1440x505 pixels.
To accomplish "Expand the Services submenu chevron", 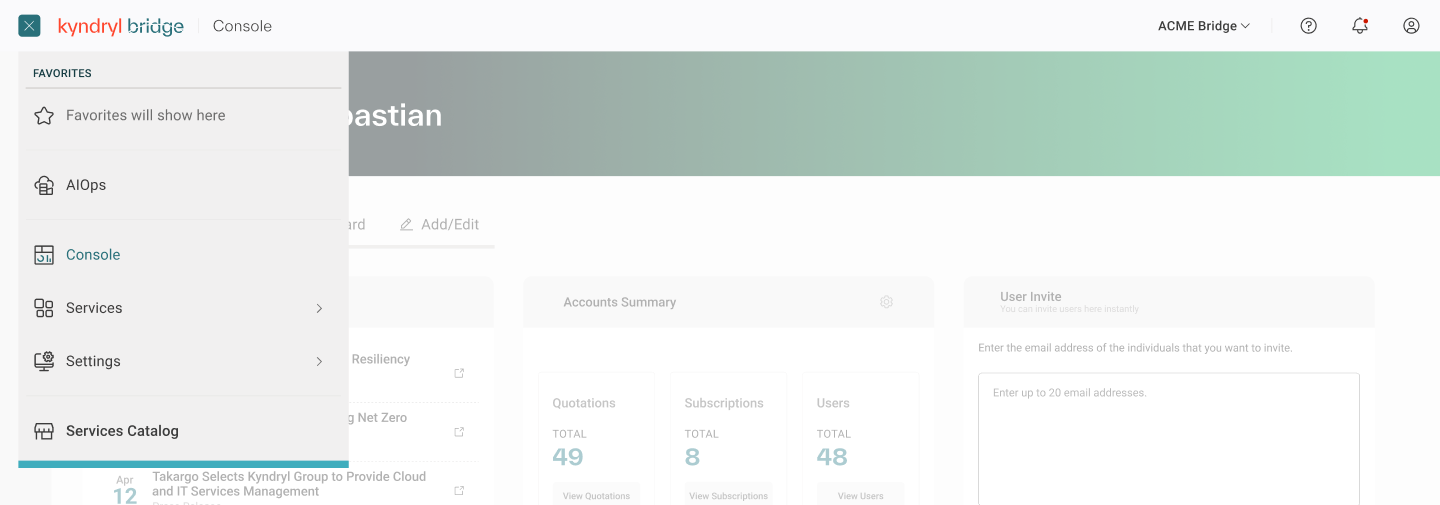I will click(319, 308).
